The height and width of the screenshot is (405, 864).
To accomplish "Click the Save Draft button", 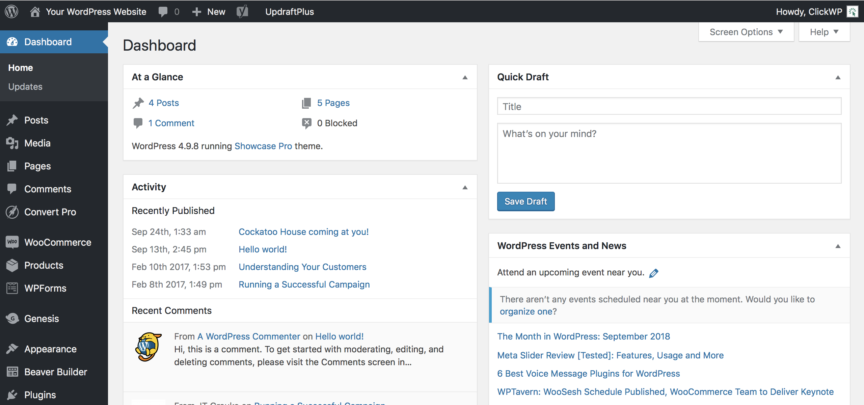I will coord(525,201).
